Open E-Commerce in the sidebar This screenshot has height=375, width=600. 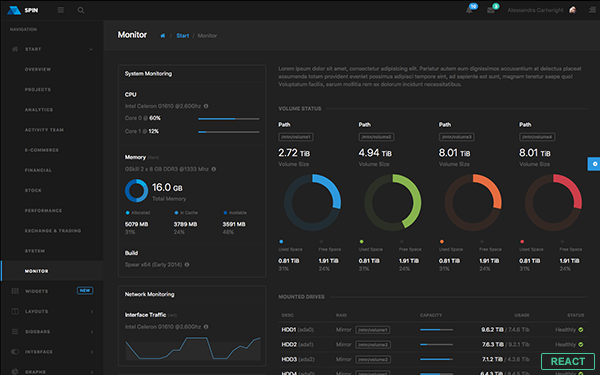click(42, 150)
